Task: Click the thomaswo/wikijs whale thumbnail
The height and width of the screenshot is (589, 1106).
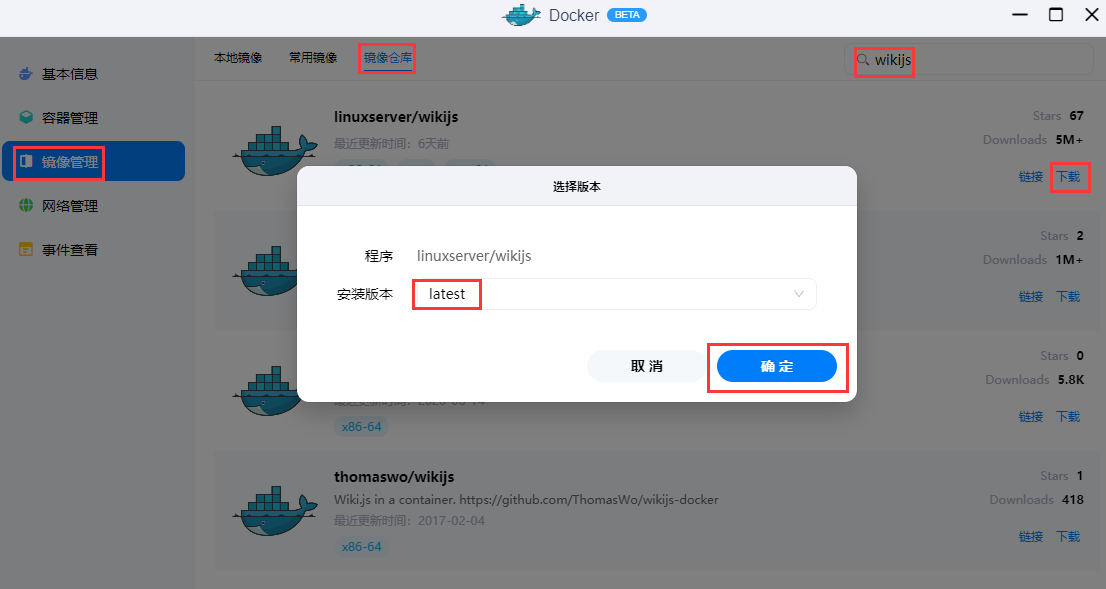Action: pyautogui.click(x=275, y=511)
